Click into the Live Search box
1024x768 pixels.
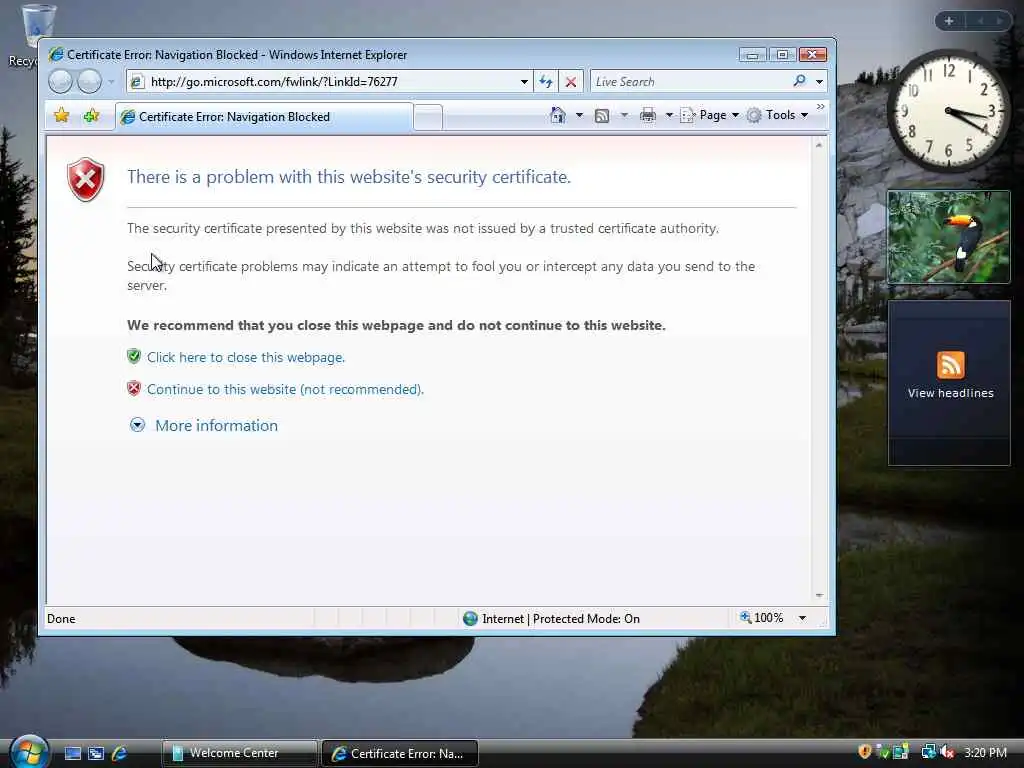click(x=690, y=82)
